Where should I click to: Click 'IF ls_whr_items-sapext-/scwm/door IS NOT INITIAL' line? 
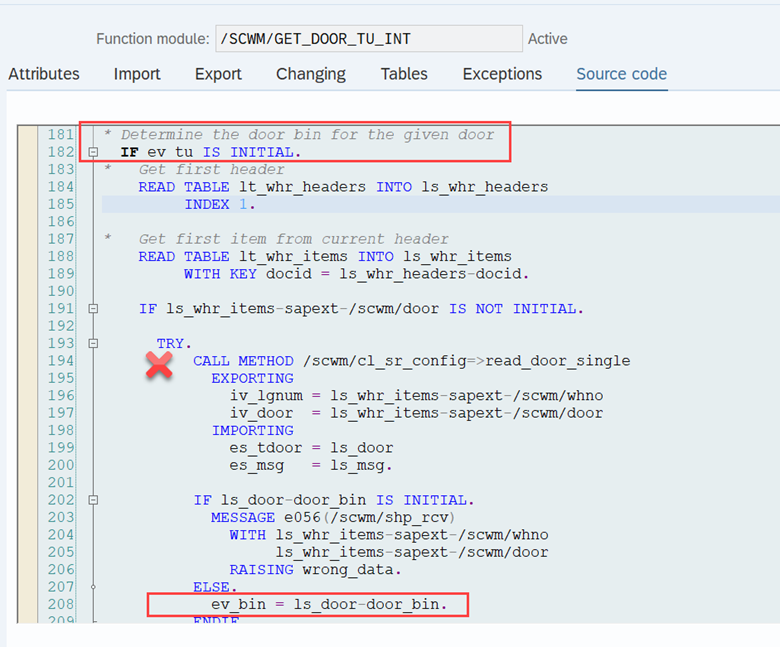(x=361, y=309)
